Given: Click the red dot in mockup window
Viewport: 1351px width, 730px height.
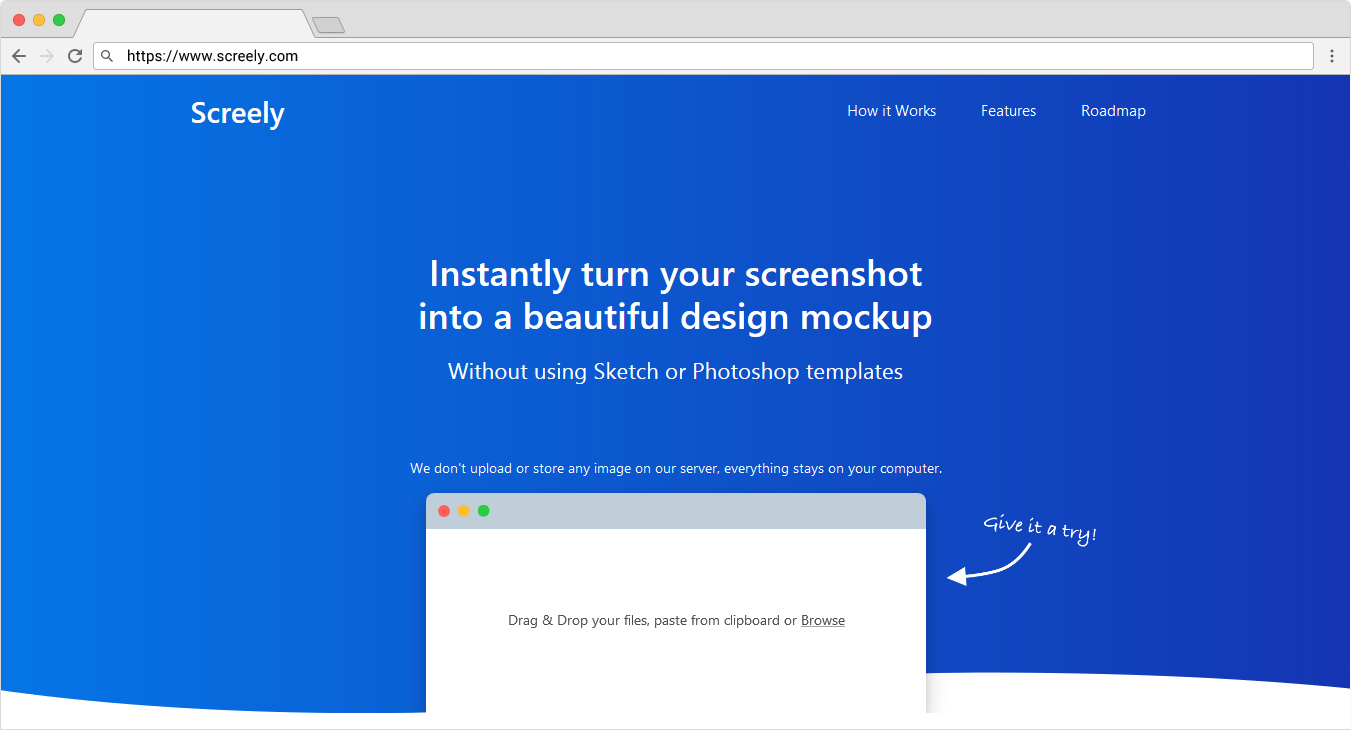Looking at the screenshot, I should [x=444, y=511].
